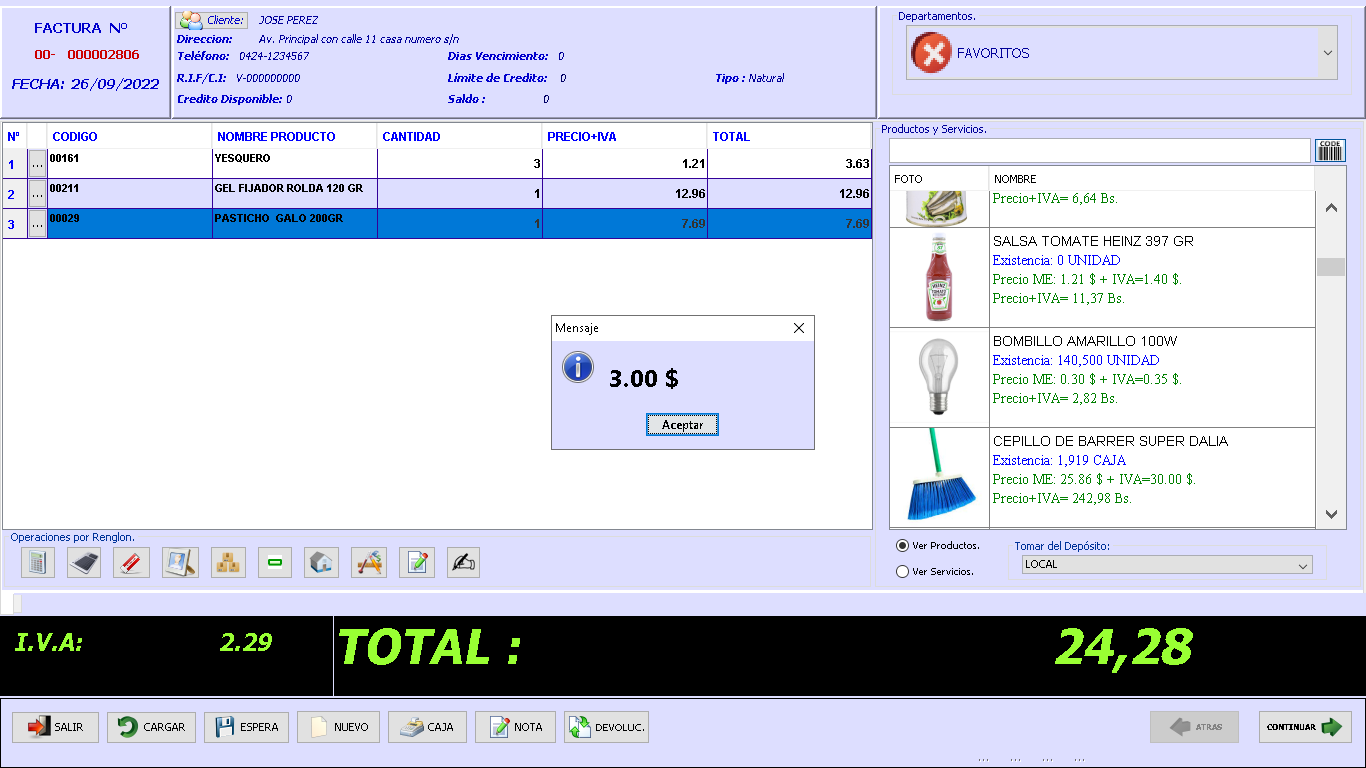
Task: Put invoice on hold with ESPERA
Action: 247,727
